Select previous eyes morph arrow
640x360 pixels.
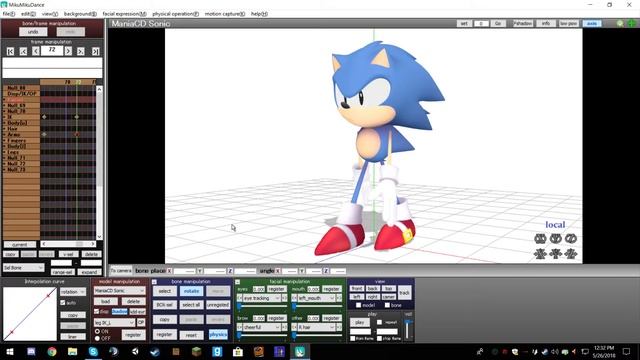tap(240, 298)
